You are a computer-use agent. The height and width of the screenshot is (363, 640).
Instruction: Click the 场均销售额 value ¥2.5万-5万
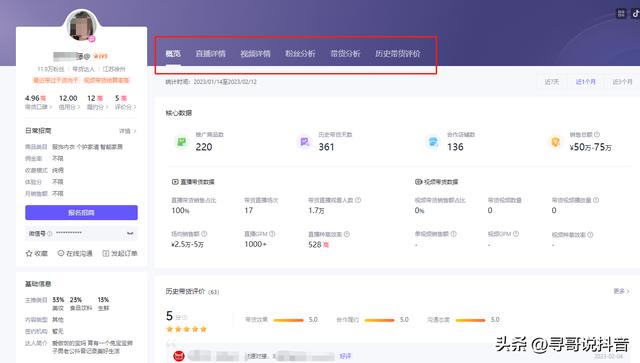[x=187, y=244]
